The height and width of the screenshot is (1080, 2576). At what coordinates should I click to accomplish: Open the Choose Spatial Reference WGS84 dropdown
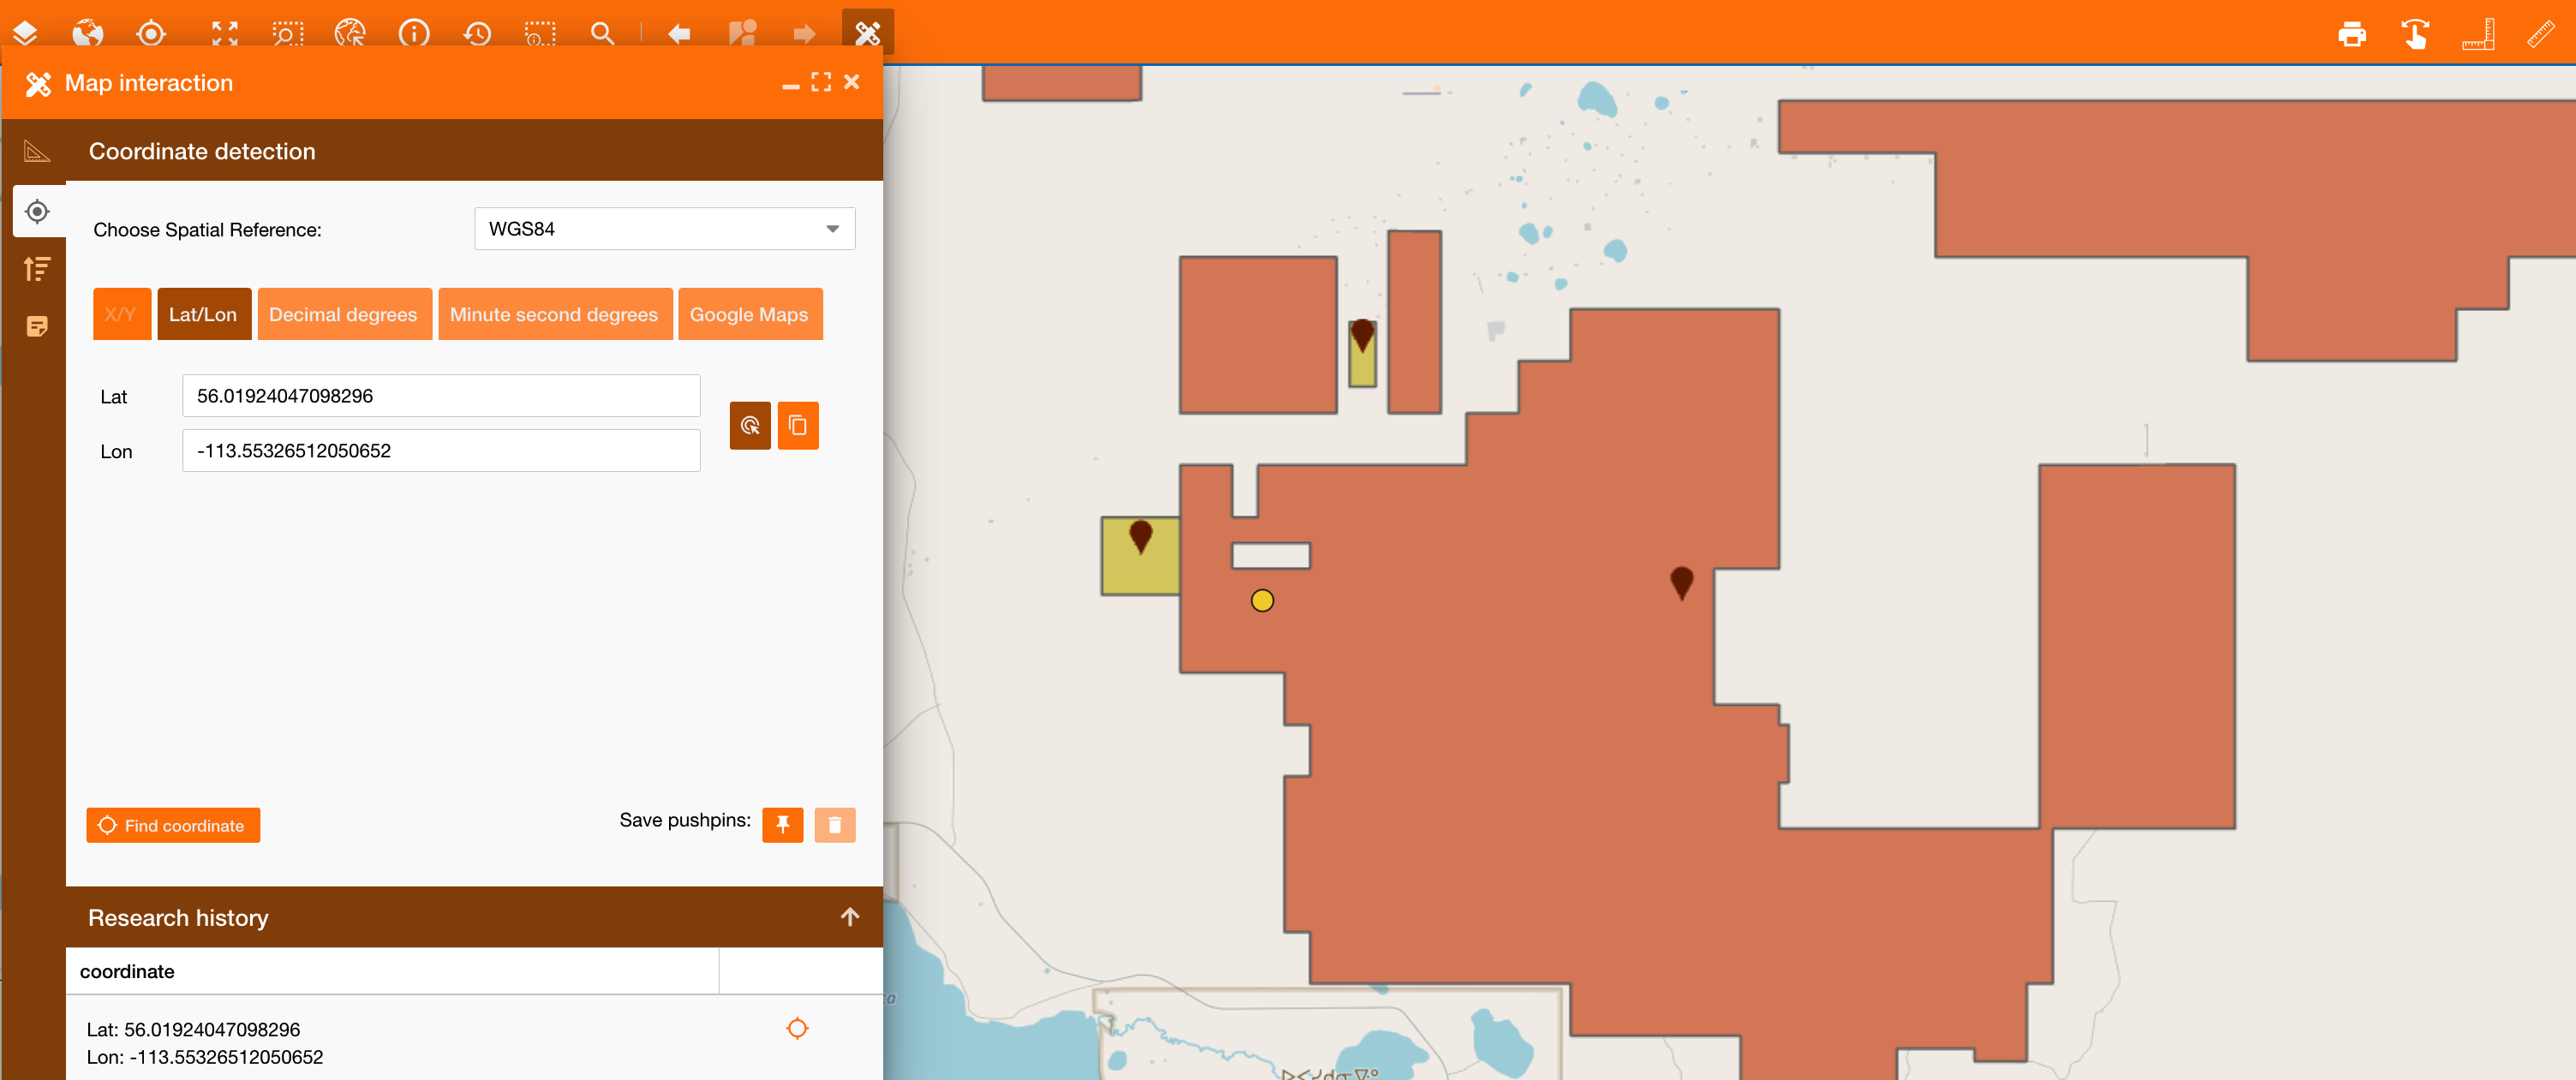[665, 229]
